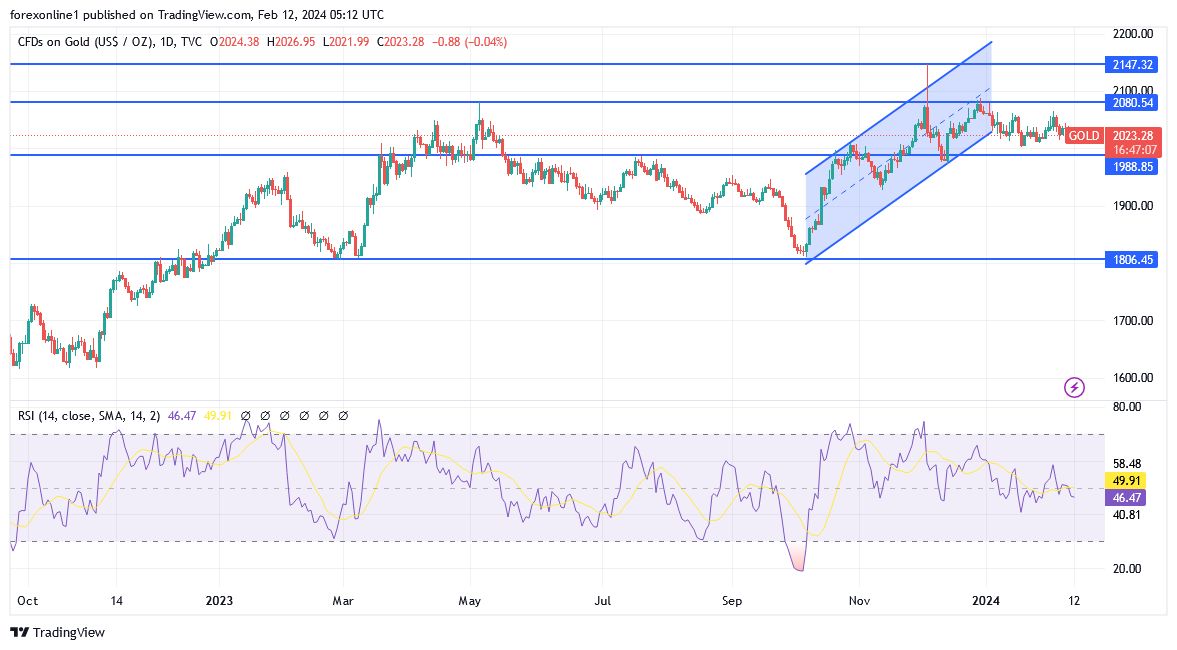Image resolution: width=1177 pixels, height=650 pixels.
Task: Click the 1600.00 price axis label
Action: point(1133,378)
